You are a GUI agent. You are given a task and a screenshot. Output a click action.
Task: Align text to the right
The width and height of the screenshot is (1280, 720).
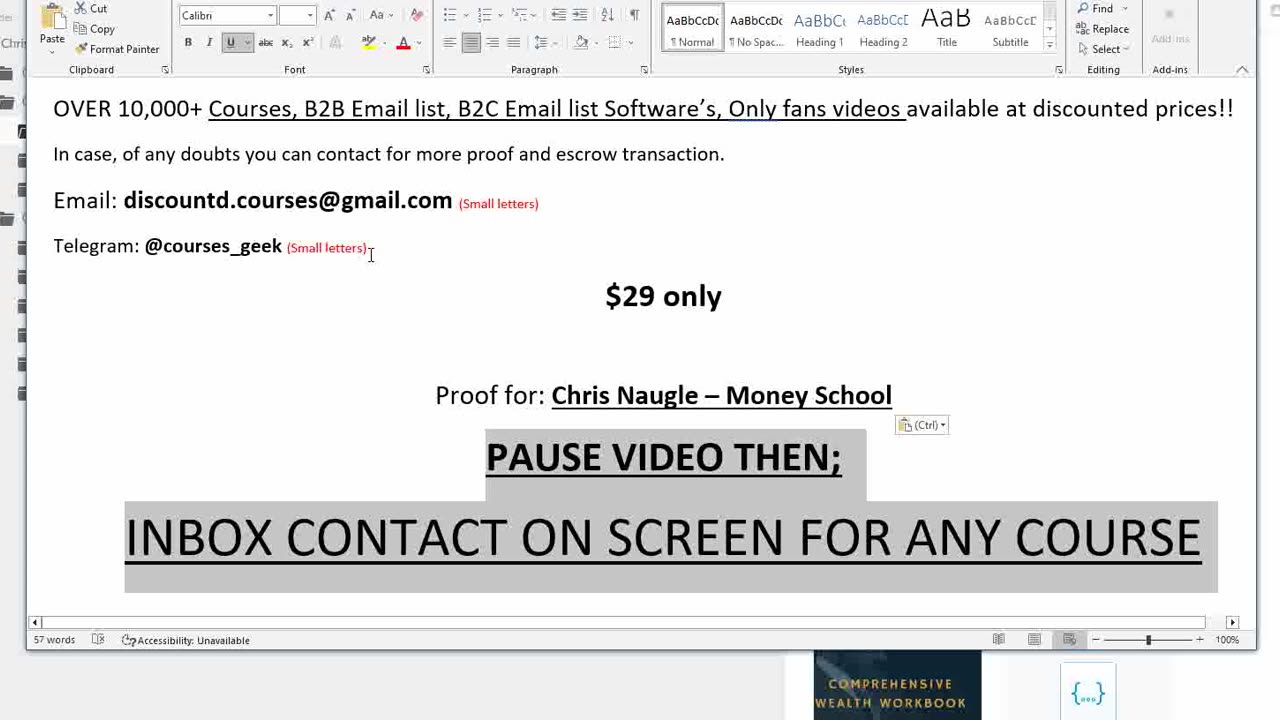click(492, 43)
